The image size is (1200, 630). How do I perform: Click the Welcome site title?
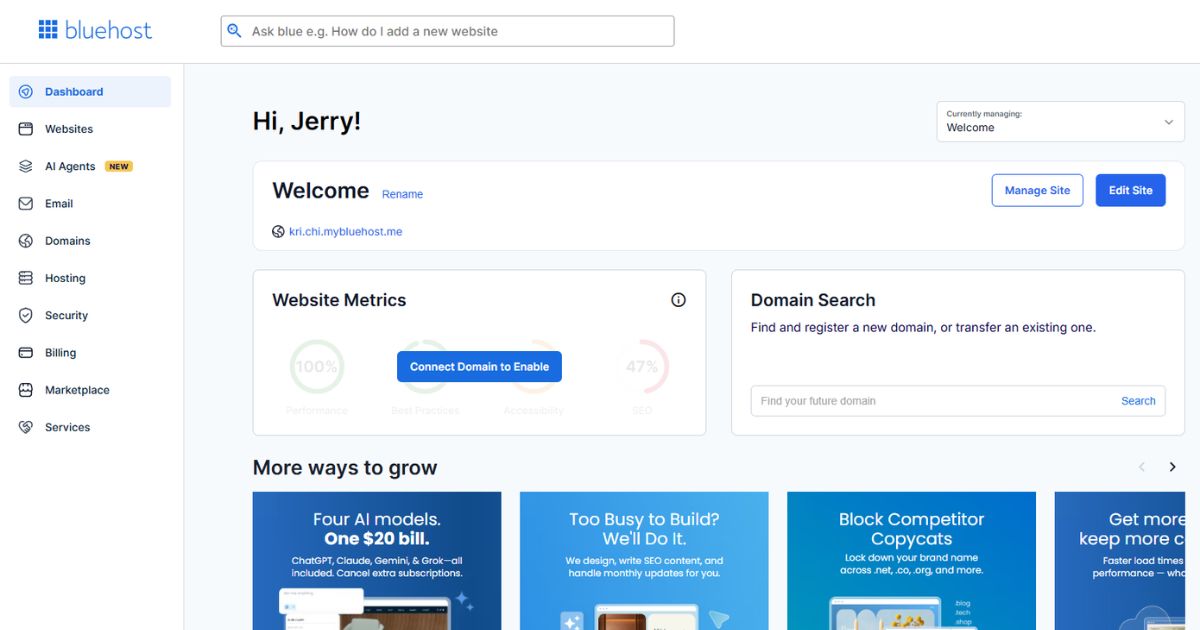[x=321, y=191]
